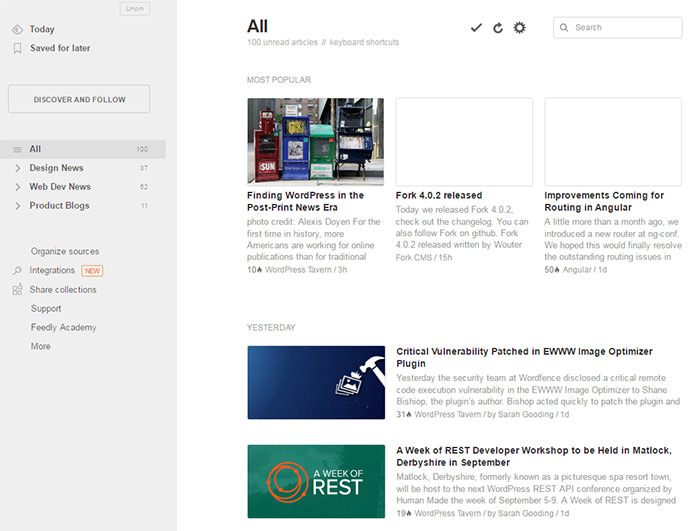This screenshot has height=531, width=700.
Task: Click the NEW badge beside Integrations
Action: coord(92,271)
